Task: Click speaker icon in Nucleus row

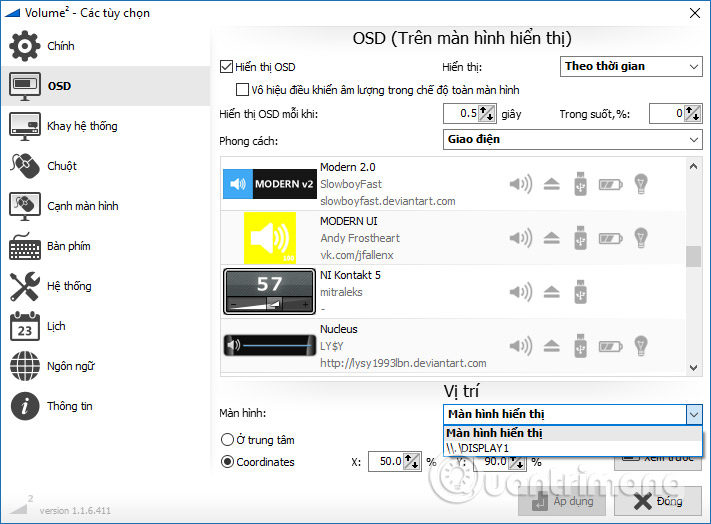Action: pyautogui.click(x=521, y=346)
